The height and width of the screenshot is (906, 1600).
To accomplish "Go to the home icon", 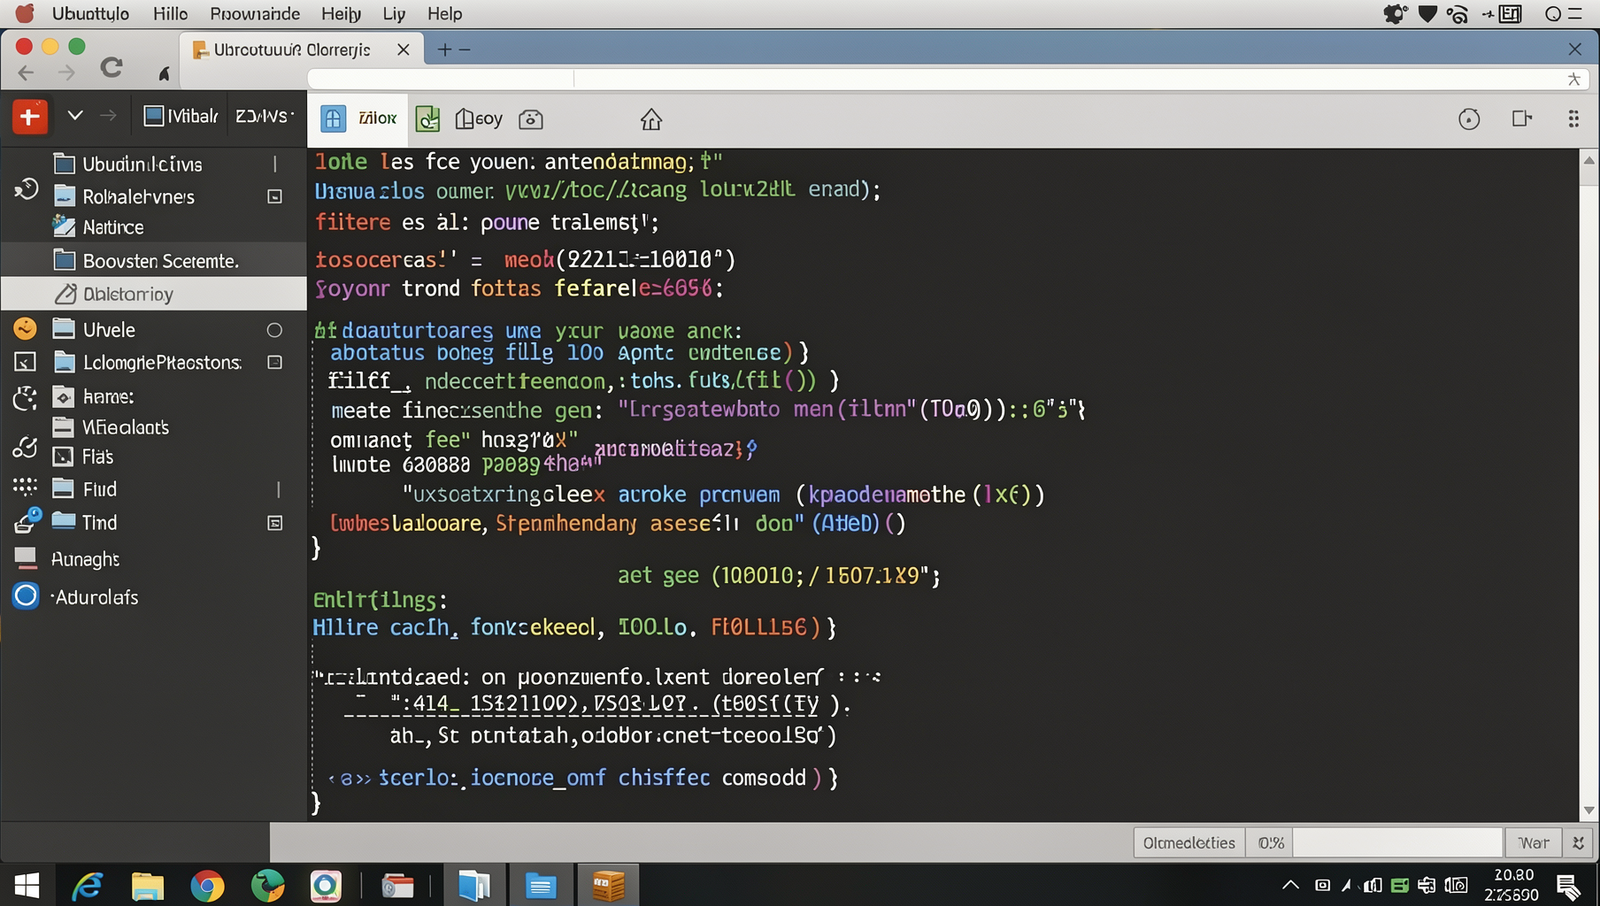I will pos(651,120).
